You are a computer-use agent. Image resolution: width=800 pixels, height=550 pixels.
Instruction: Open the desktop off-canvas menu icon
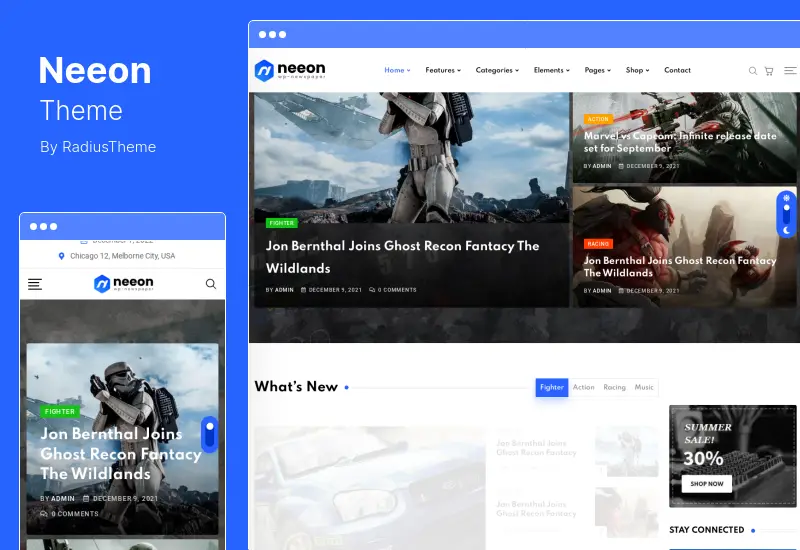pos(790,70)
